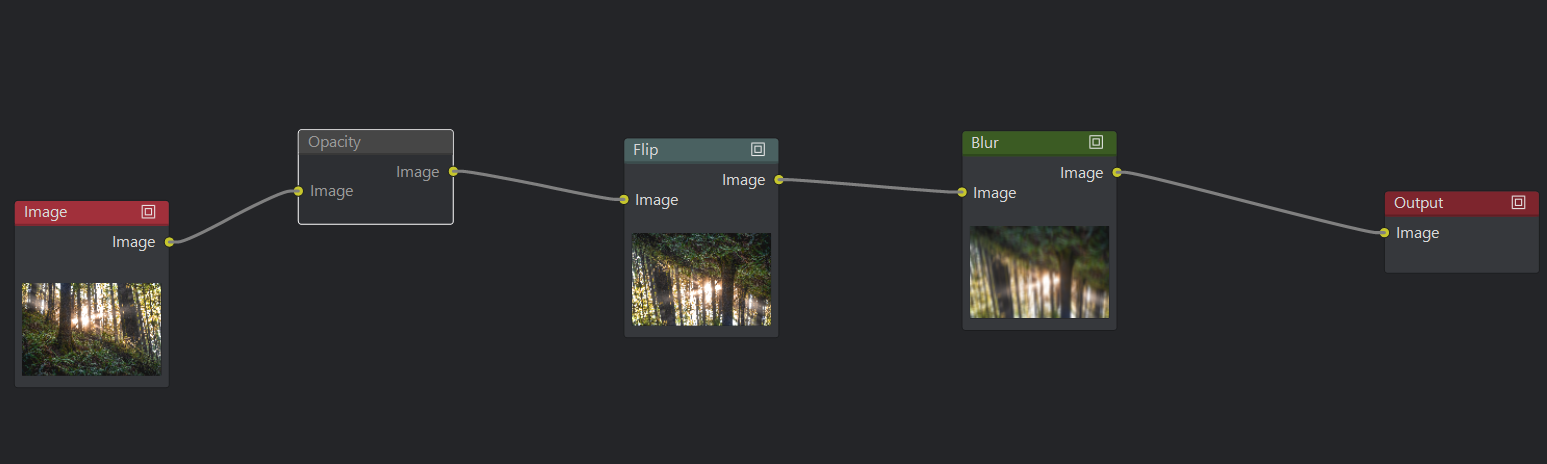1547x464 pixels.
Task: Click the 'Image' input label on Flip node
Action: click(657, 200)
